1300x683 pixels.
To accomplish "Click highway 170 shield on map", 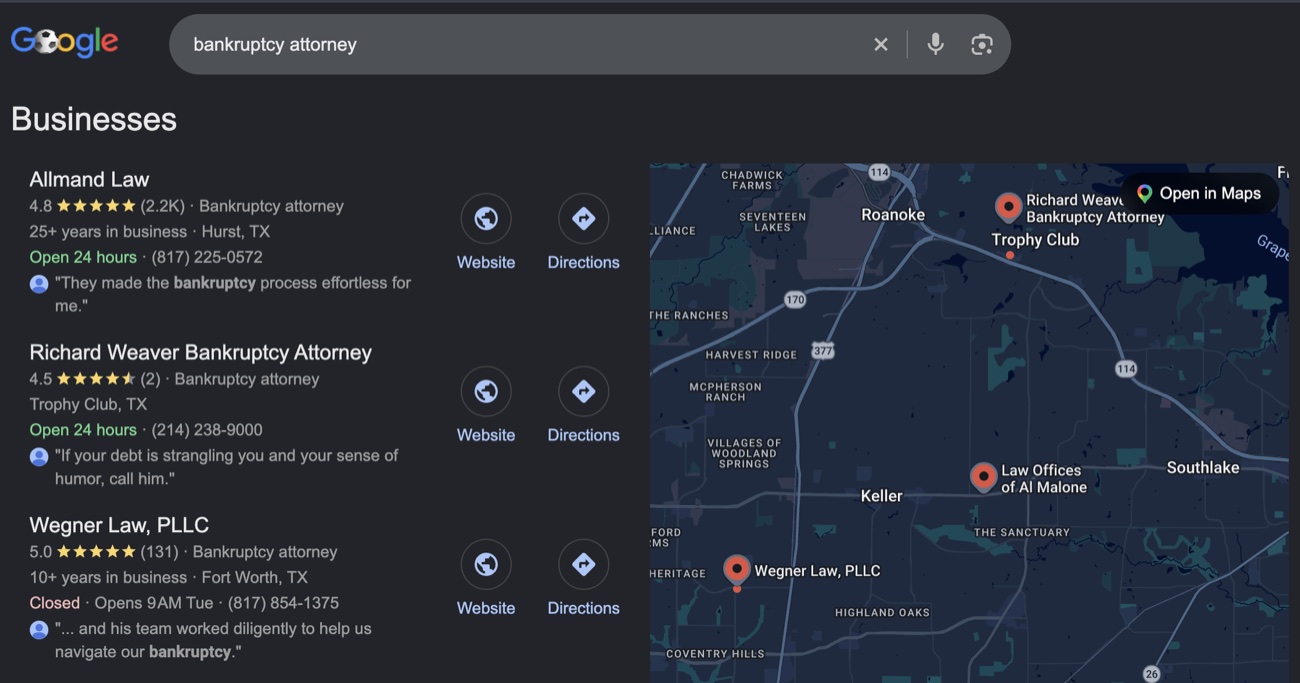I will coord(795,299).
